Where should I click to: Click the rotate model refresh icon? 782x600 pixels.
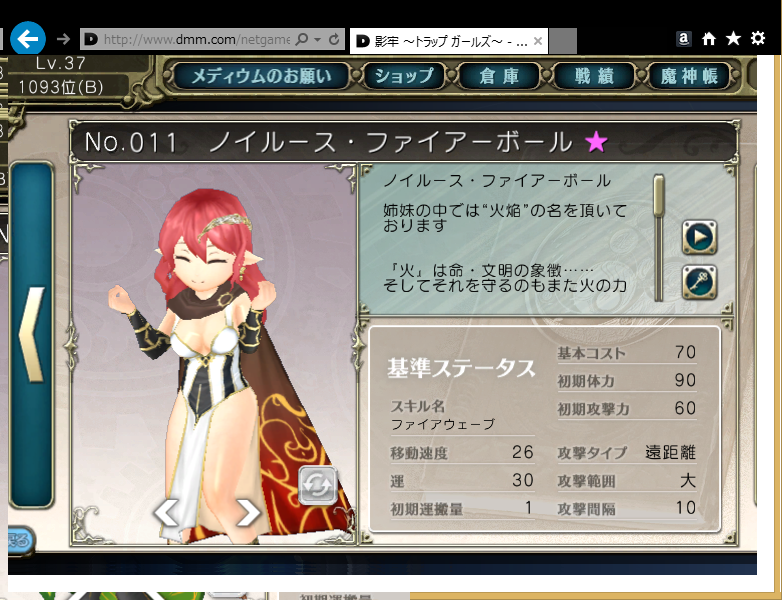tap(318, 485)
